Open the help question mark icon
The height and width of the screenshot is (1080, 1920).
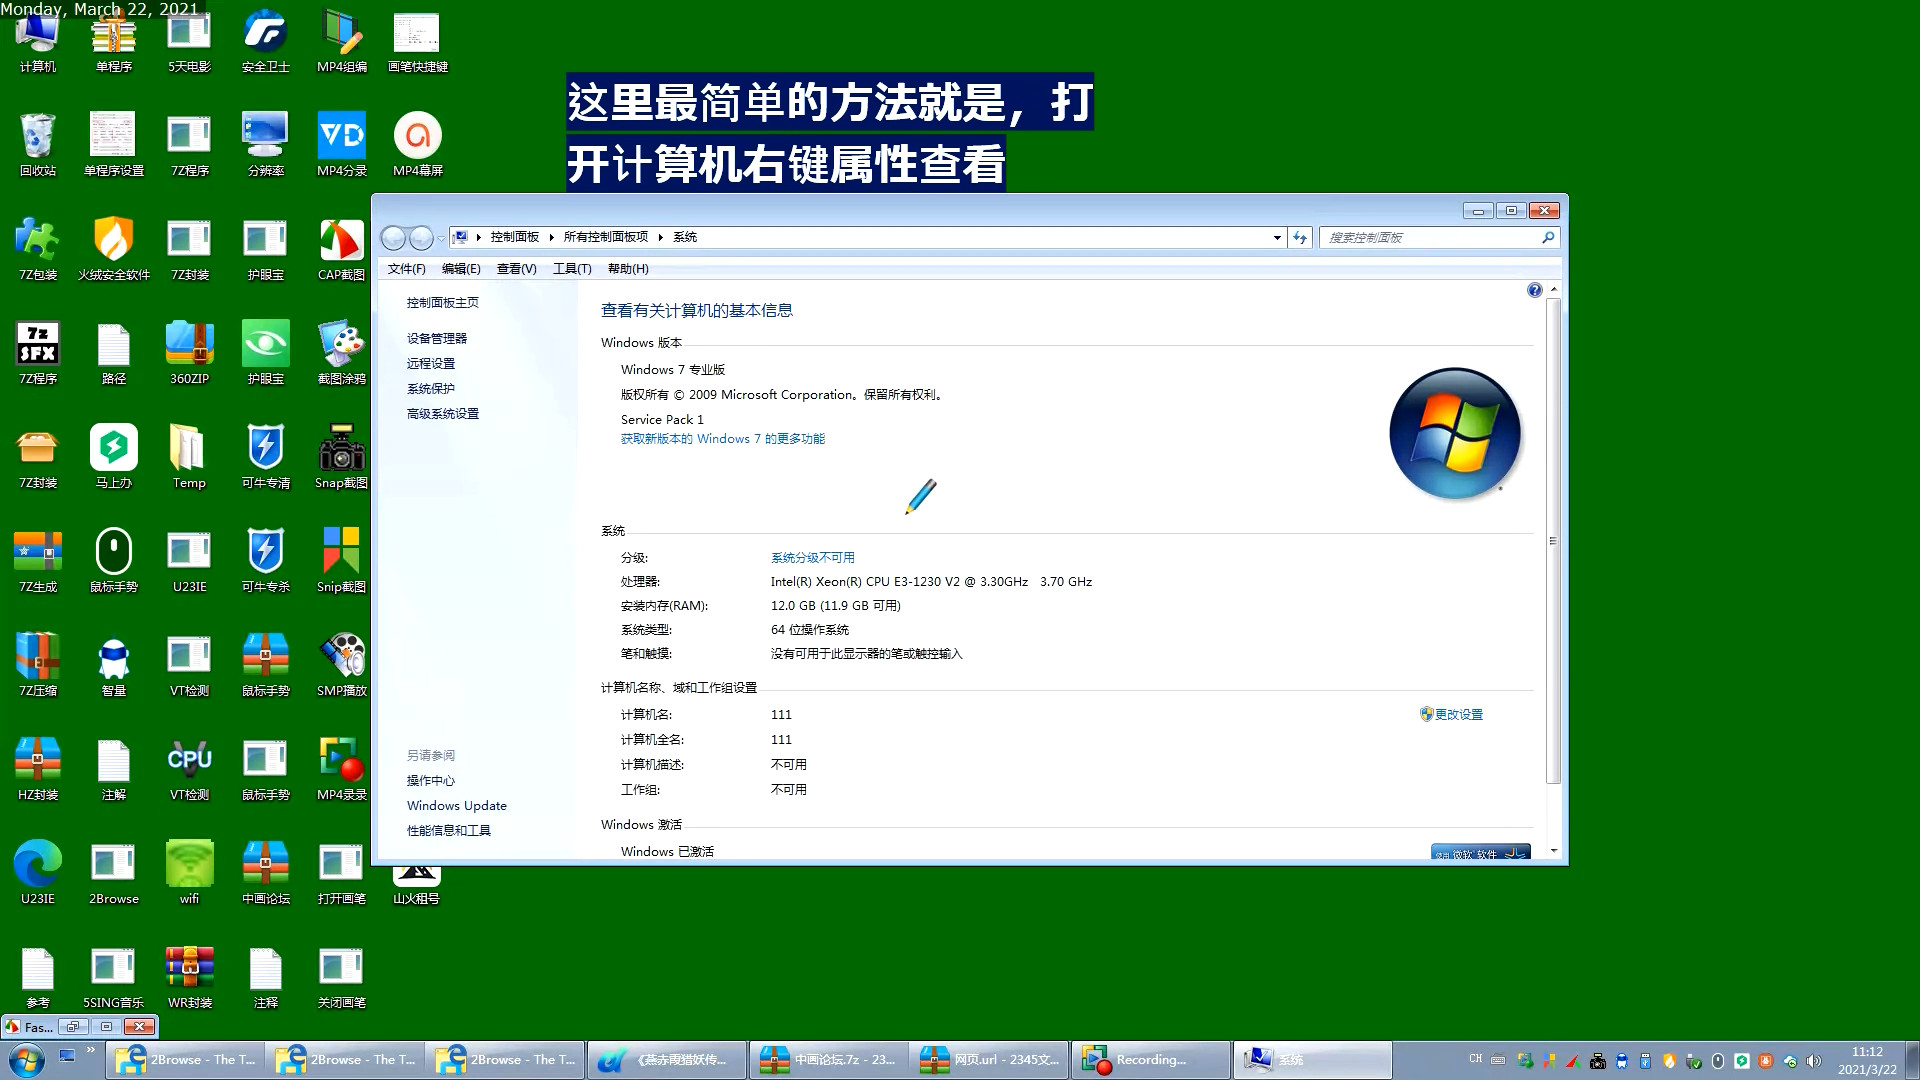(1534, 290)
